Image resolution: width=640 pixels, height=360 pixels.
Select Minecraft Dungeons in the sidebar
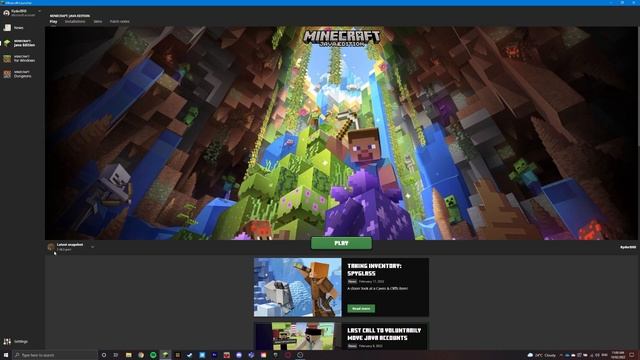17,74
